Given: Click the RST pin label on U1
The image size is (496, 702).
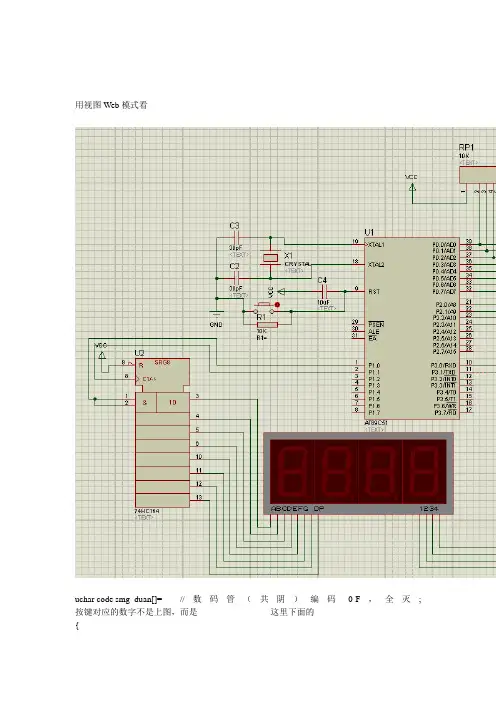Looking at the screenshot, I should [x=374, y=291].
